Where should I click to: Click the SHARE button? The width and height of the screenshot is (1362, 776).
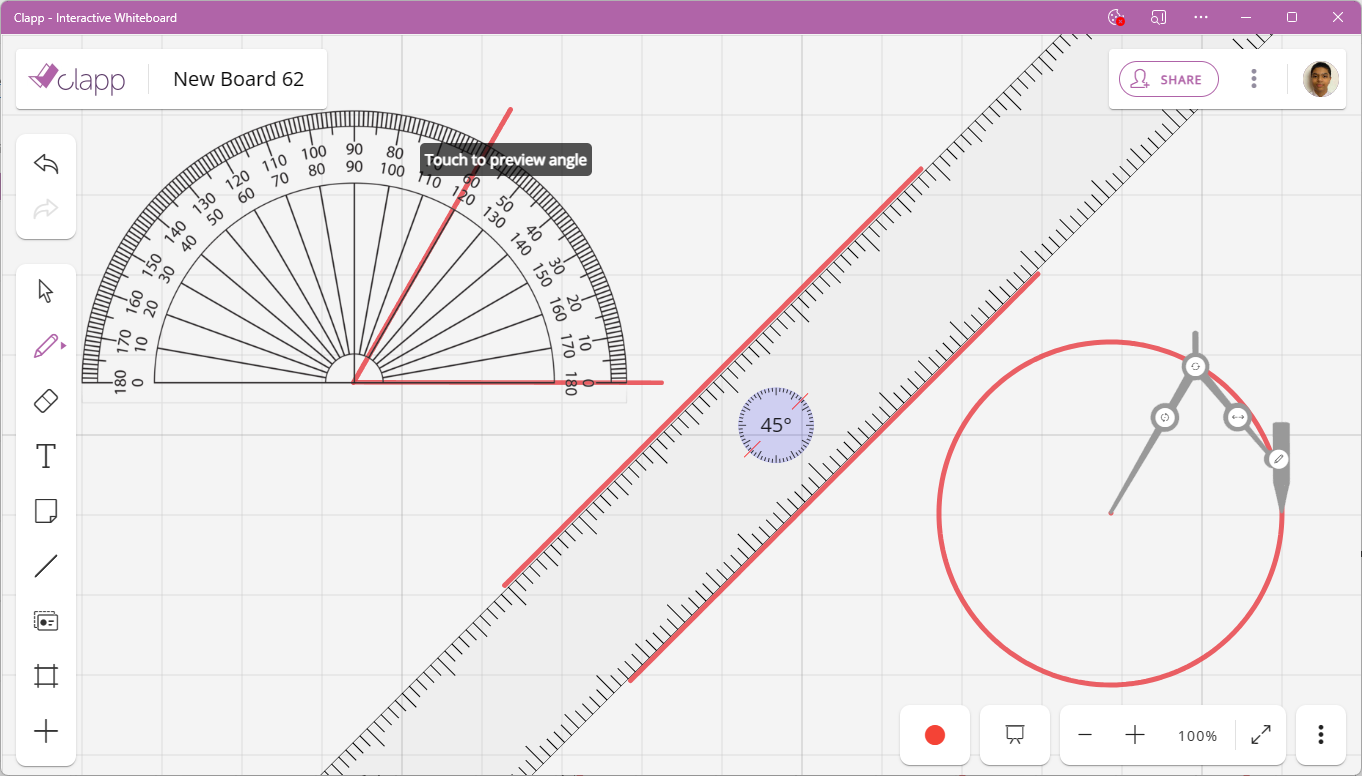[1168, 79]
